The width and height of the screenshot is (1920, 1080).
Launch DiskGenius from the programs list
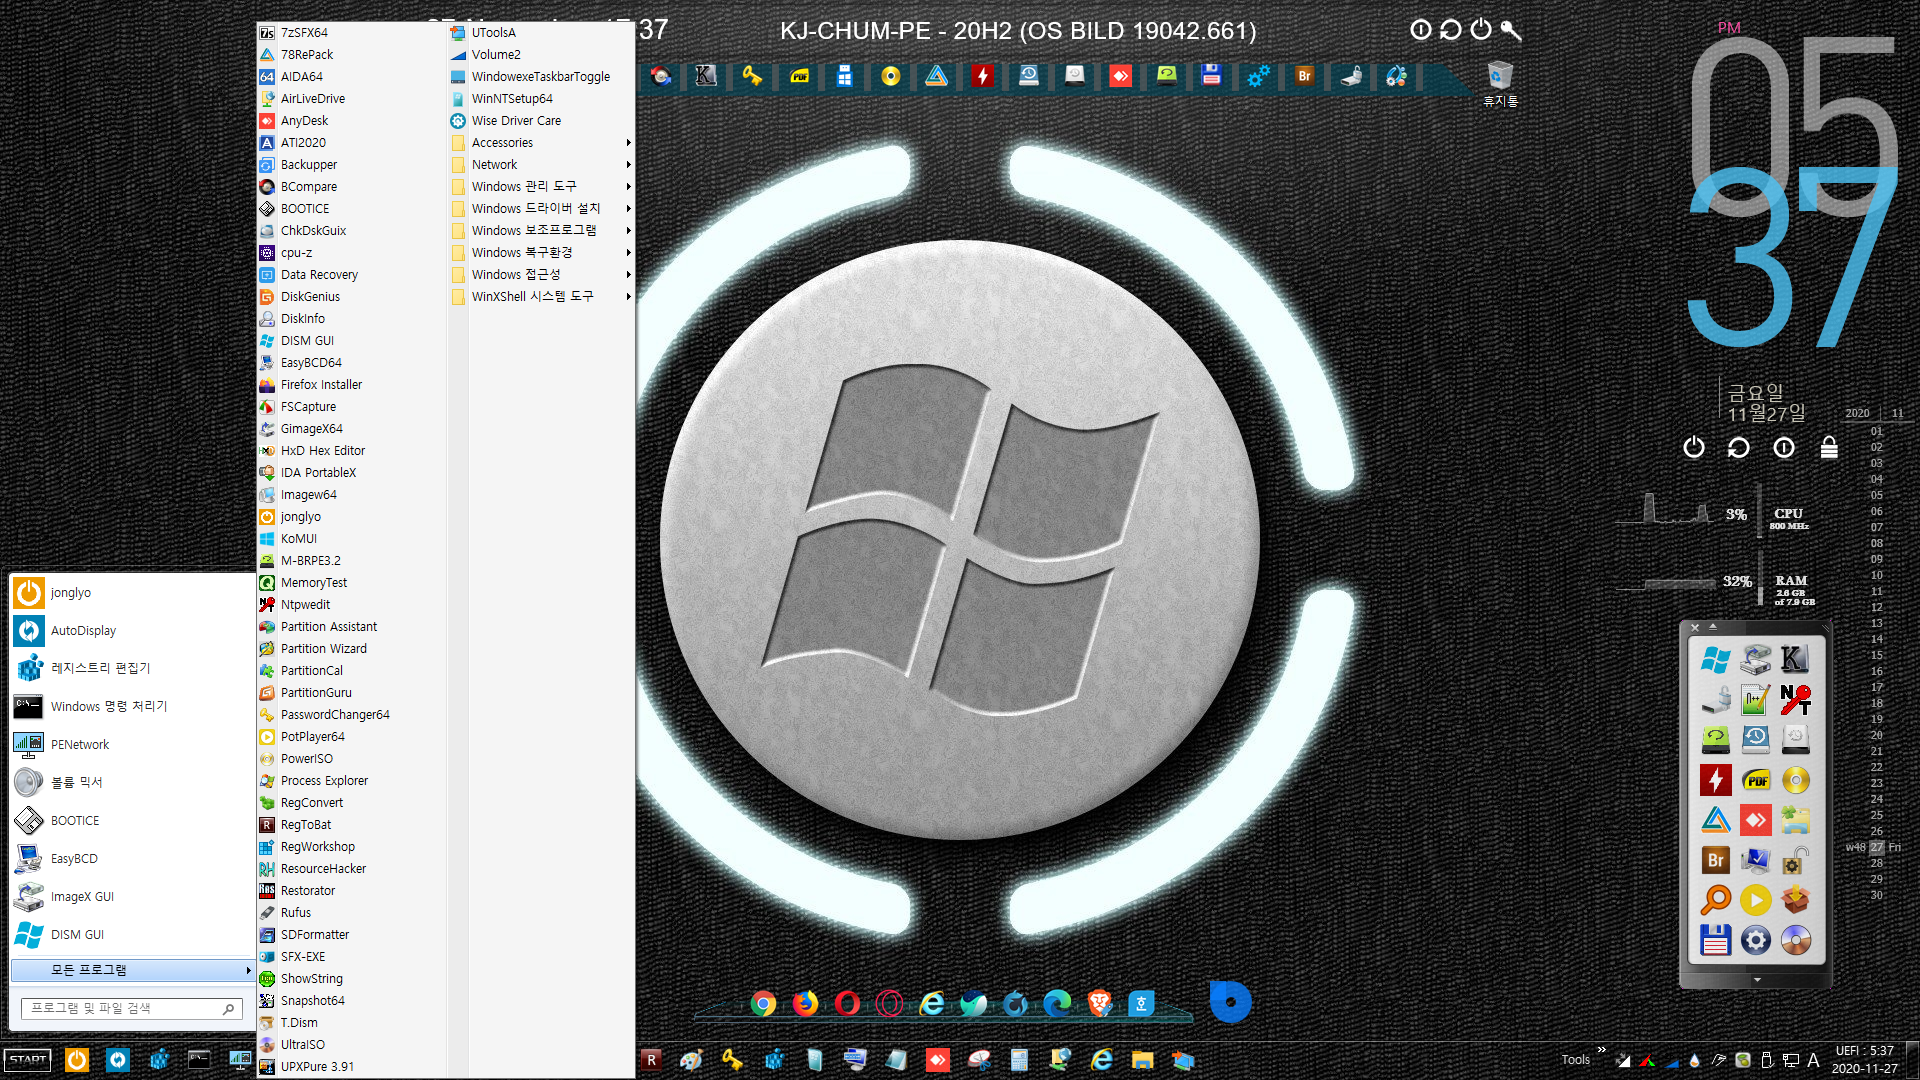click(x=351, y=297)
